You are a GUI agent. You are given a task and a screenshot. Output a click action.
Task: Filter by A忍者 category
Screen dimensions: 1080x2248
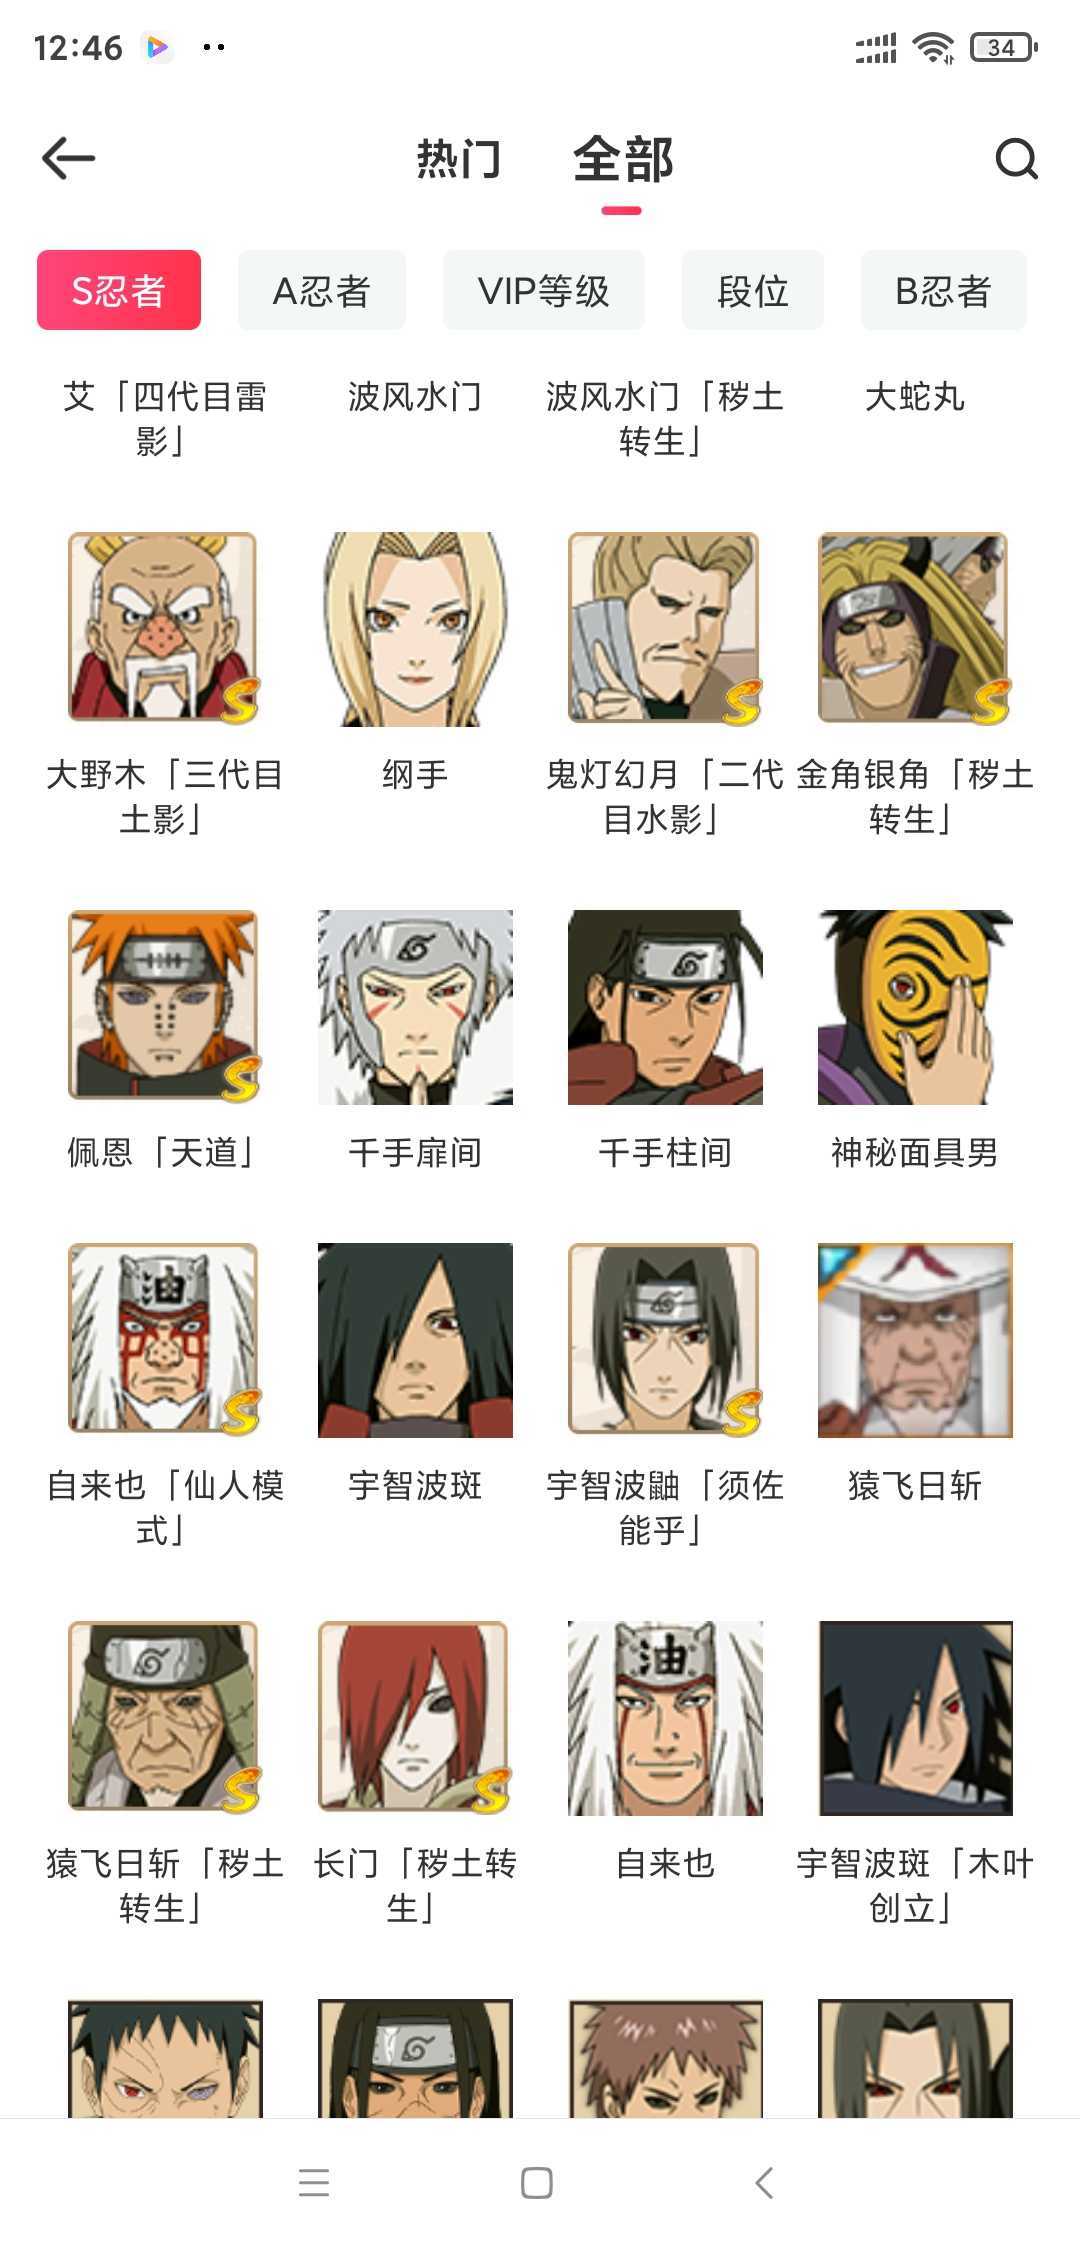(x=322, y=290)
